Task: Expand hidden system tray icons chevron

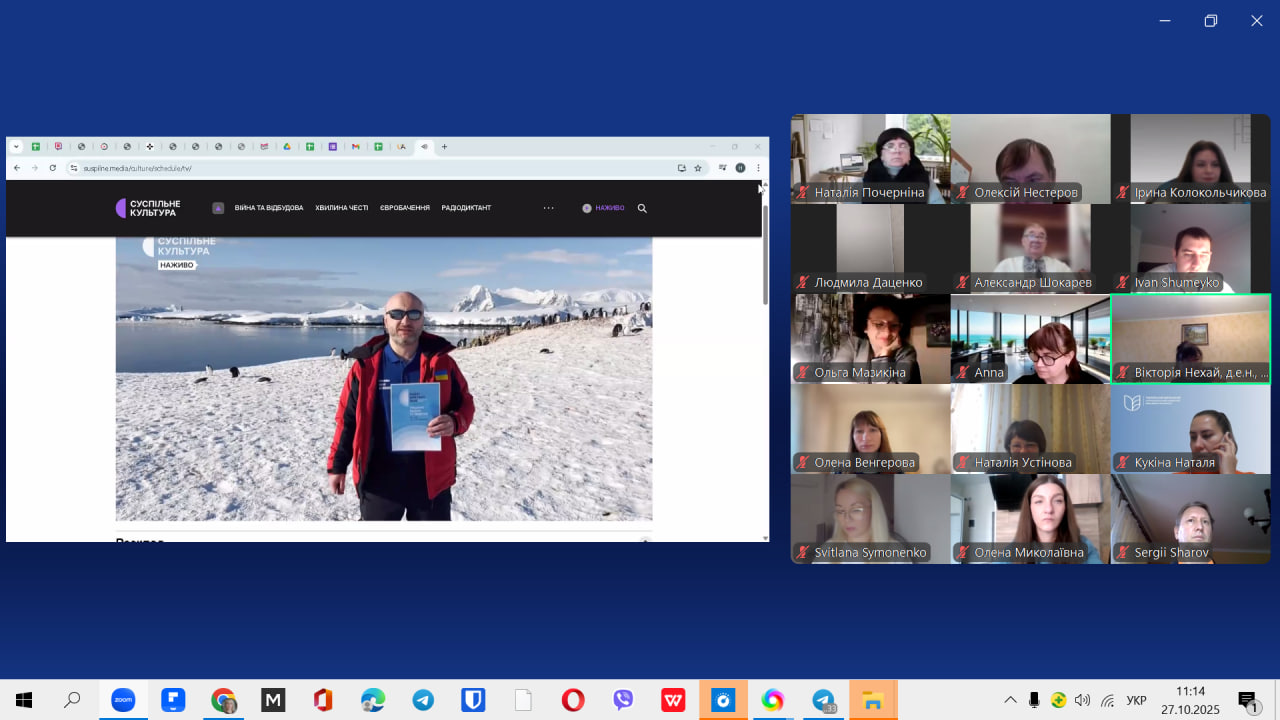Action: pyautogui.click(x=1010, y=700)
